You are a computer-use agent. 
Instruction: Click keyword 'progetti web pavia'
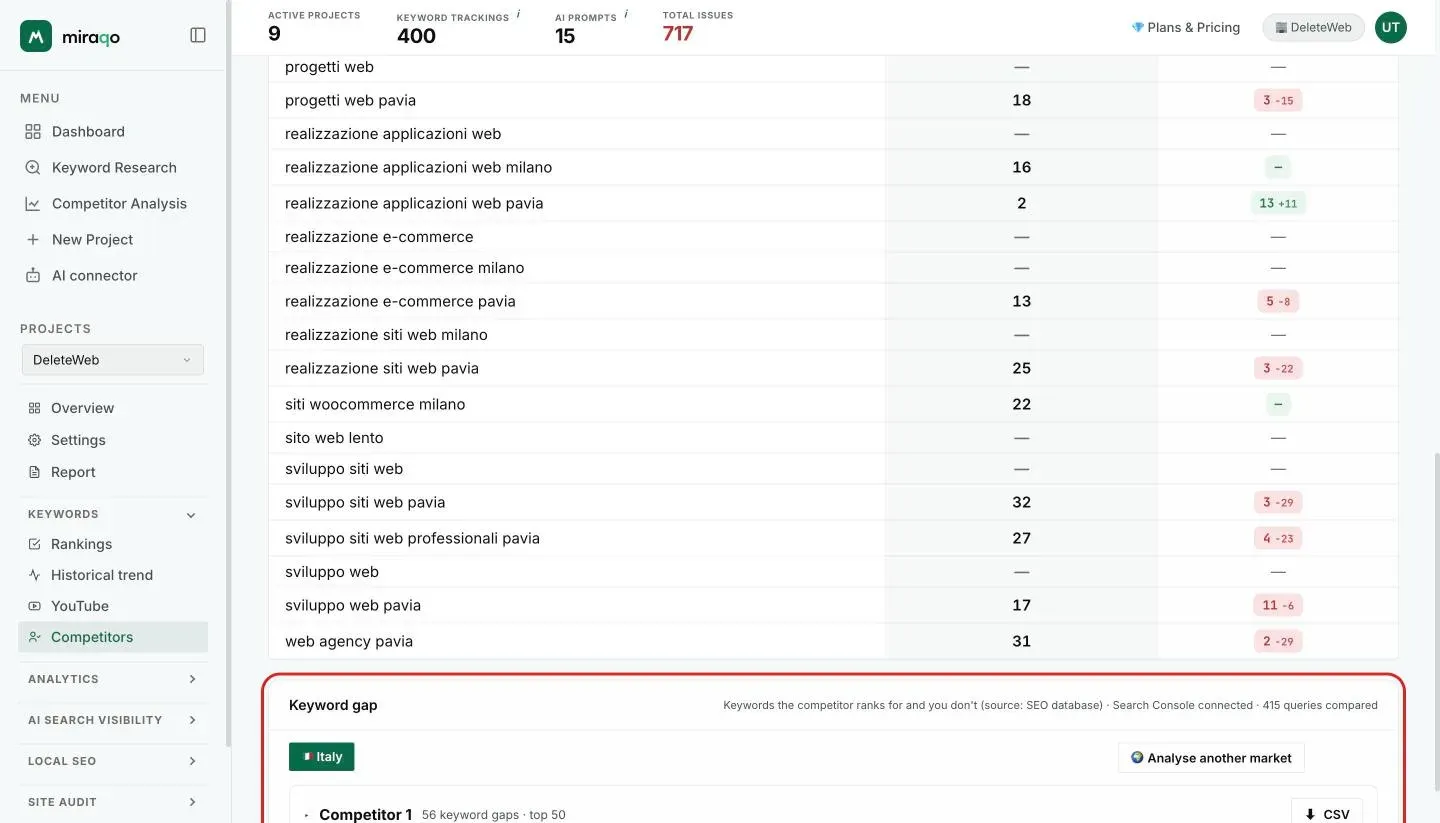point(350,100)
